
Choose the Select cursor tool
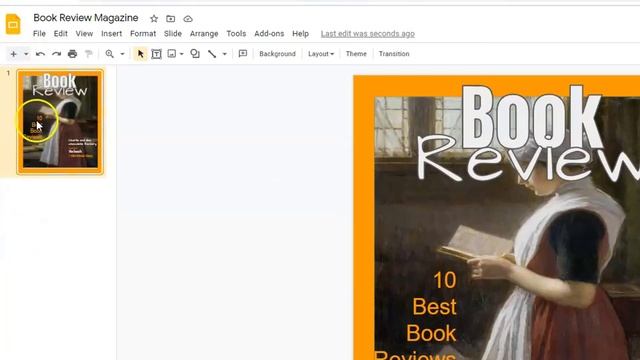point(140,54)
